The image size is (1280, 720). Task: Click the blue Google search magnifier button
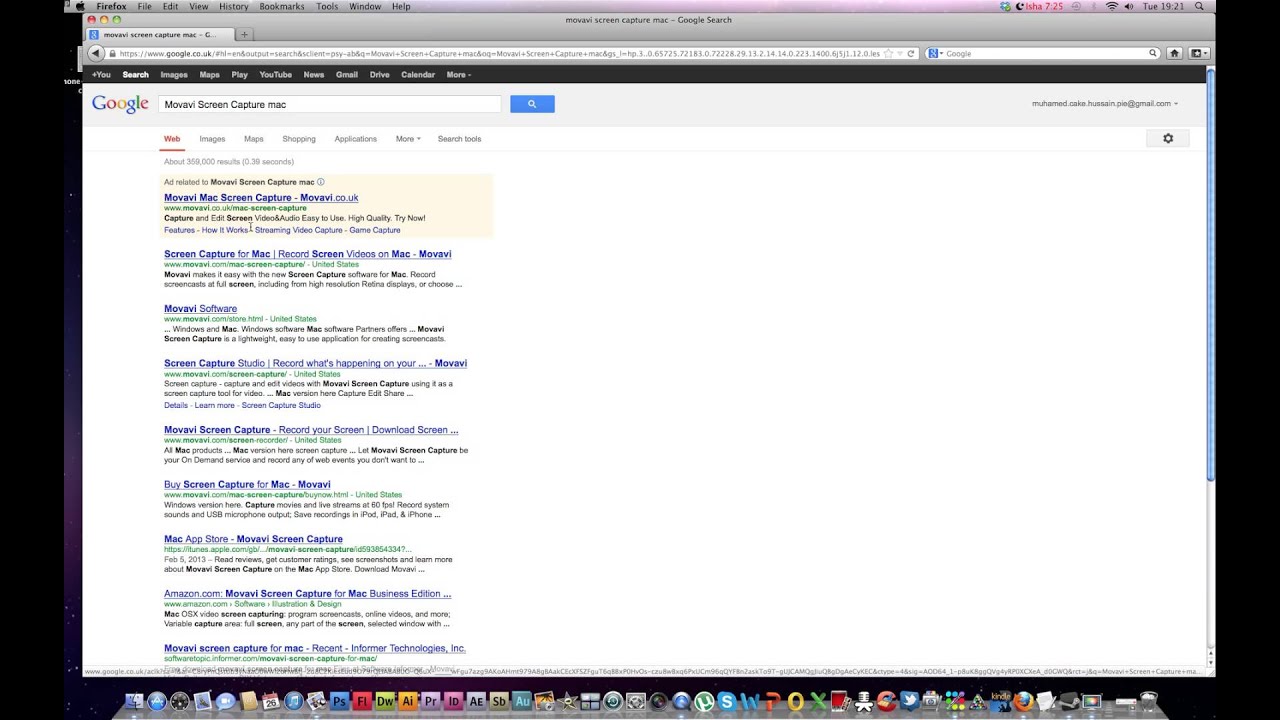pyautogui.click(x=532, y=104)
